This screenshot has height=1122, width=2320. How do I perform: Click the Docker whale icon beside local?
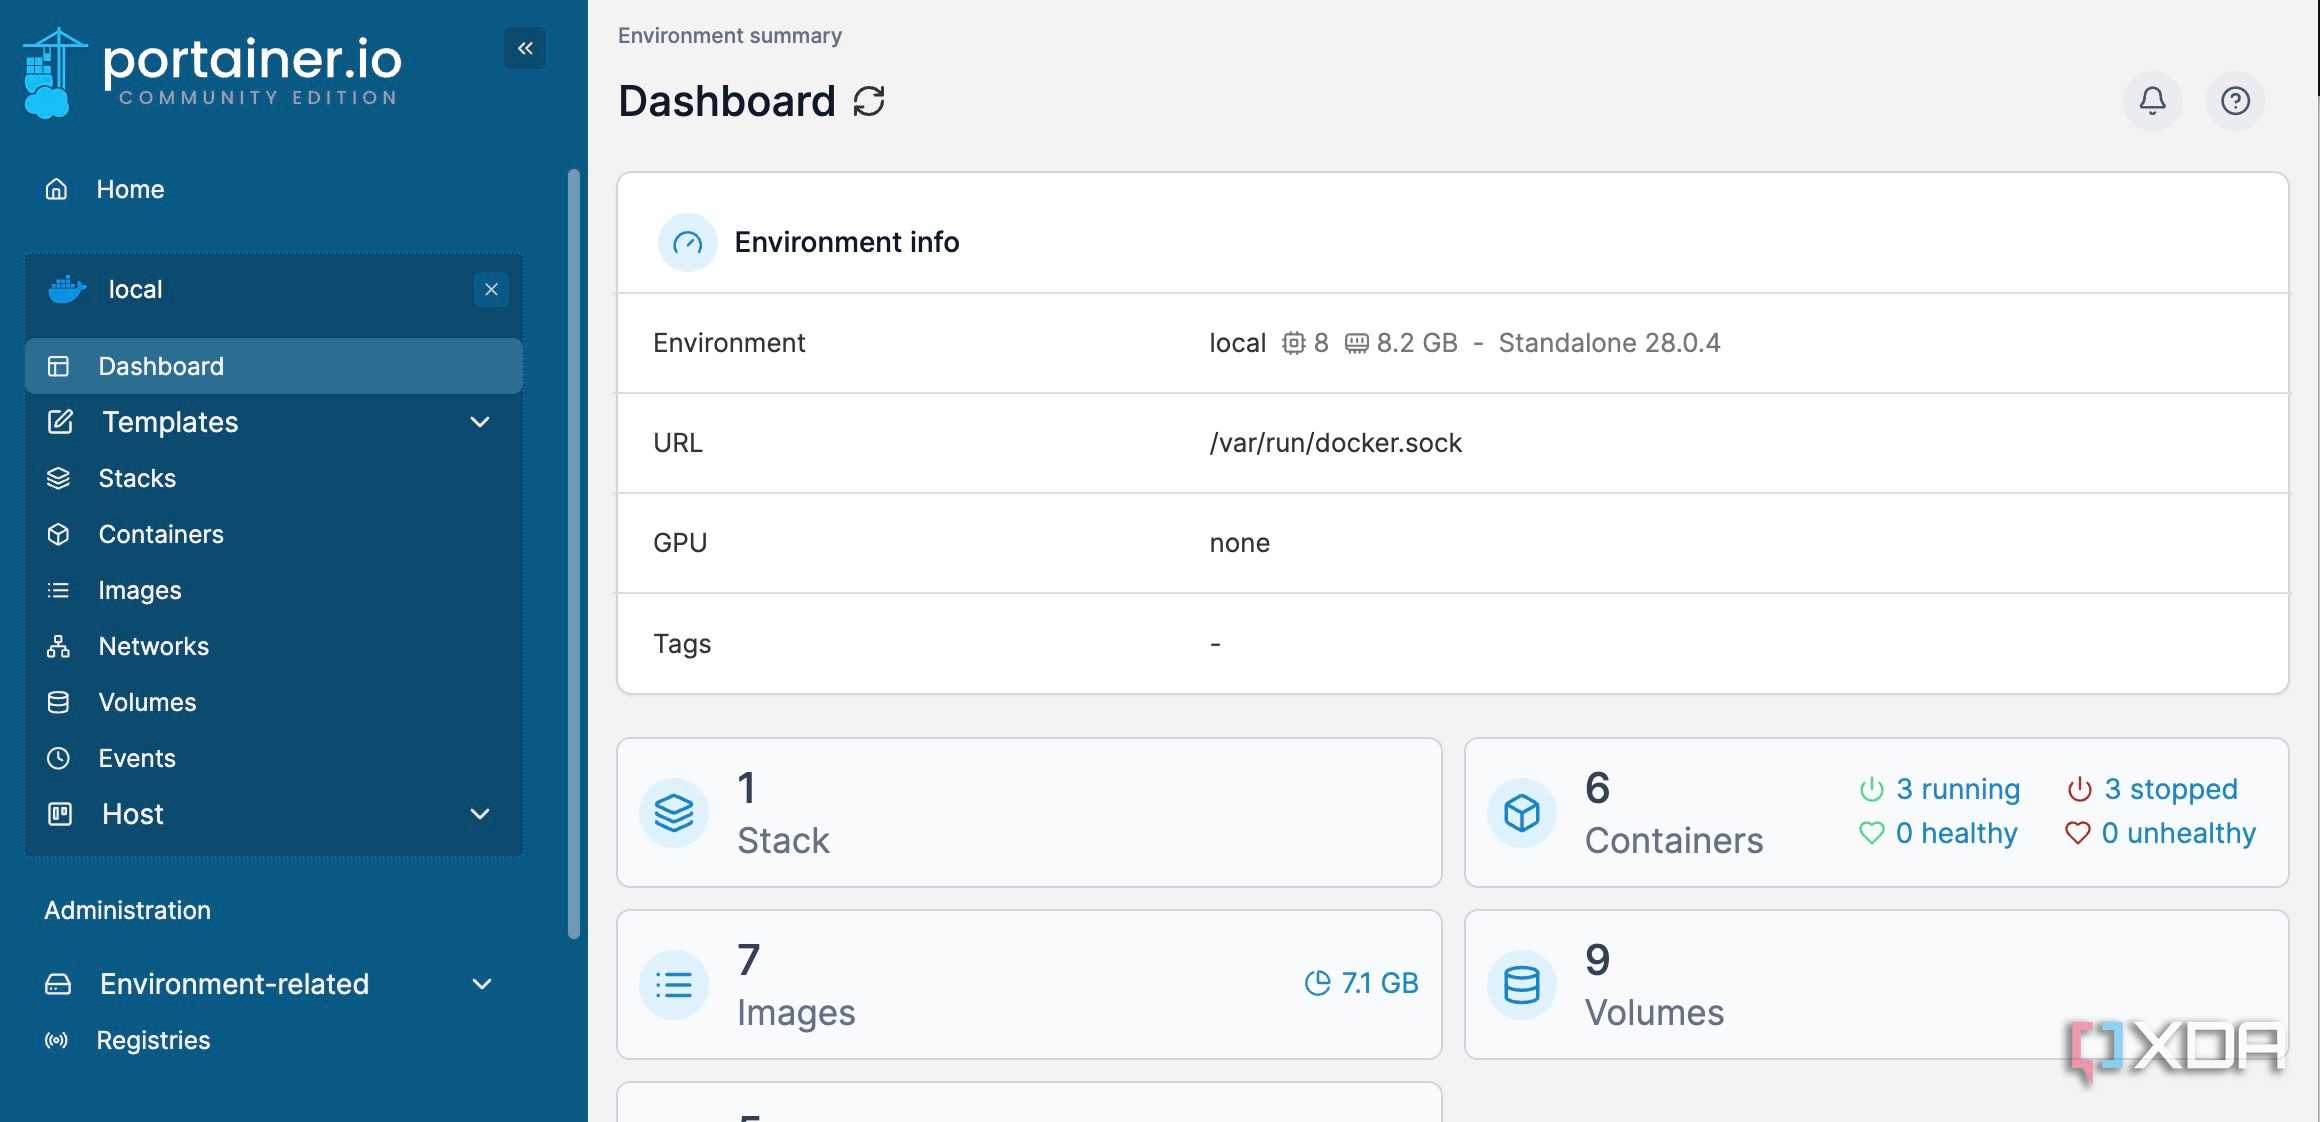[x=67, y=290]
